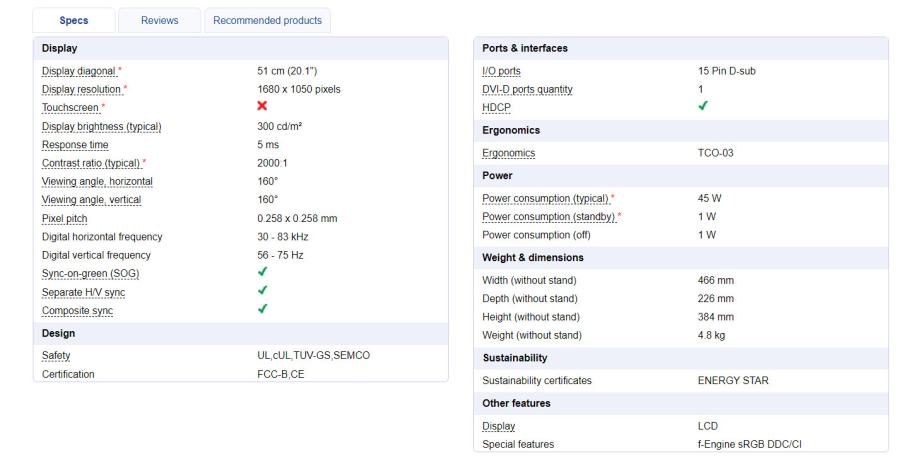The image size is (920, 456).
Task: Click the Safety label under Design
Action: click(56, 356)
